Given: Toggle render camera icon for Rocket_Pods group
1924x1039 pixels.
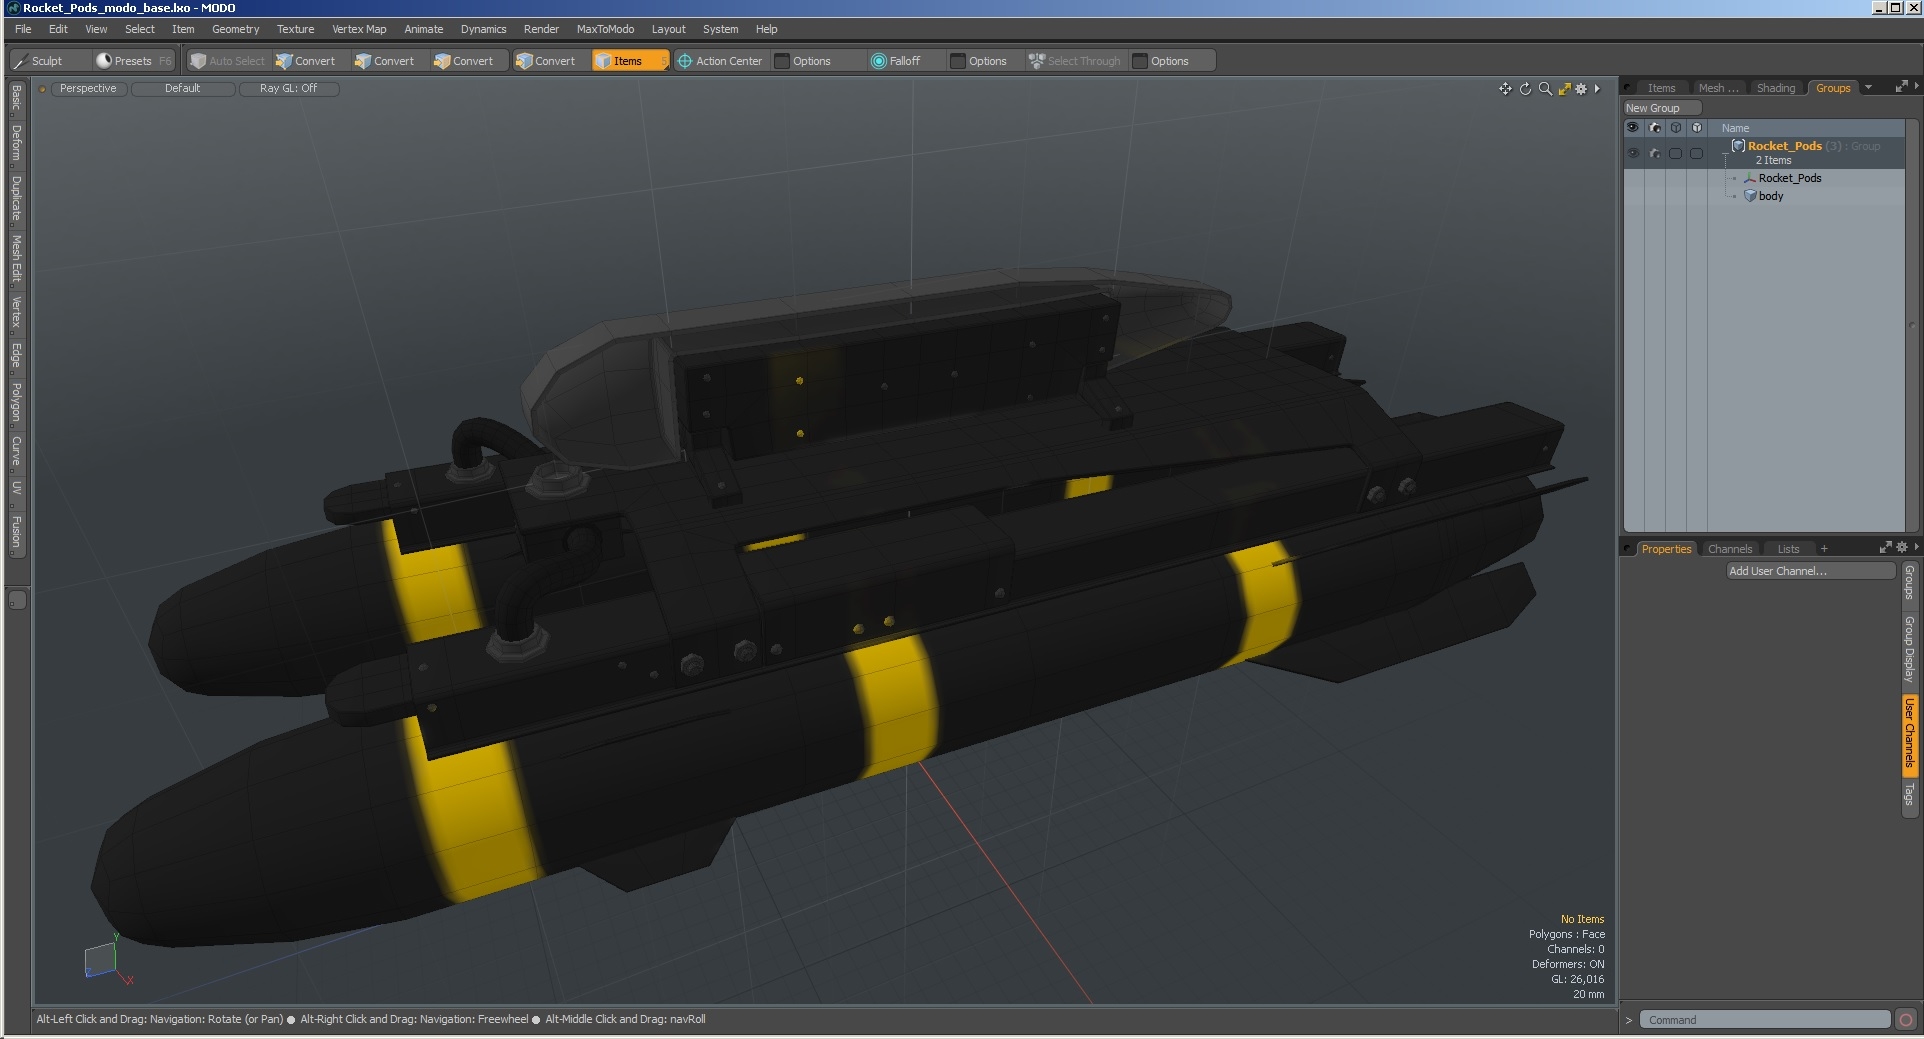Looking at the screenshot, I should [1655, 153].
